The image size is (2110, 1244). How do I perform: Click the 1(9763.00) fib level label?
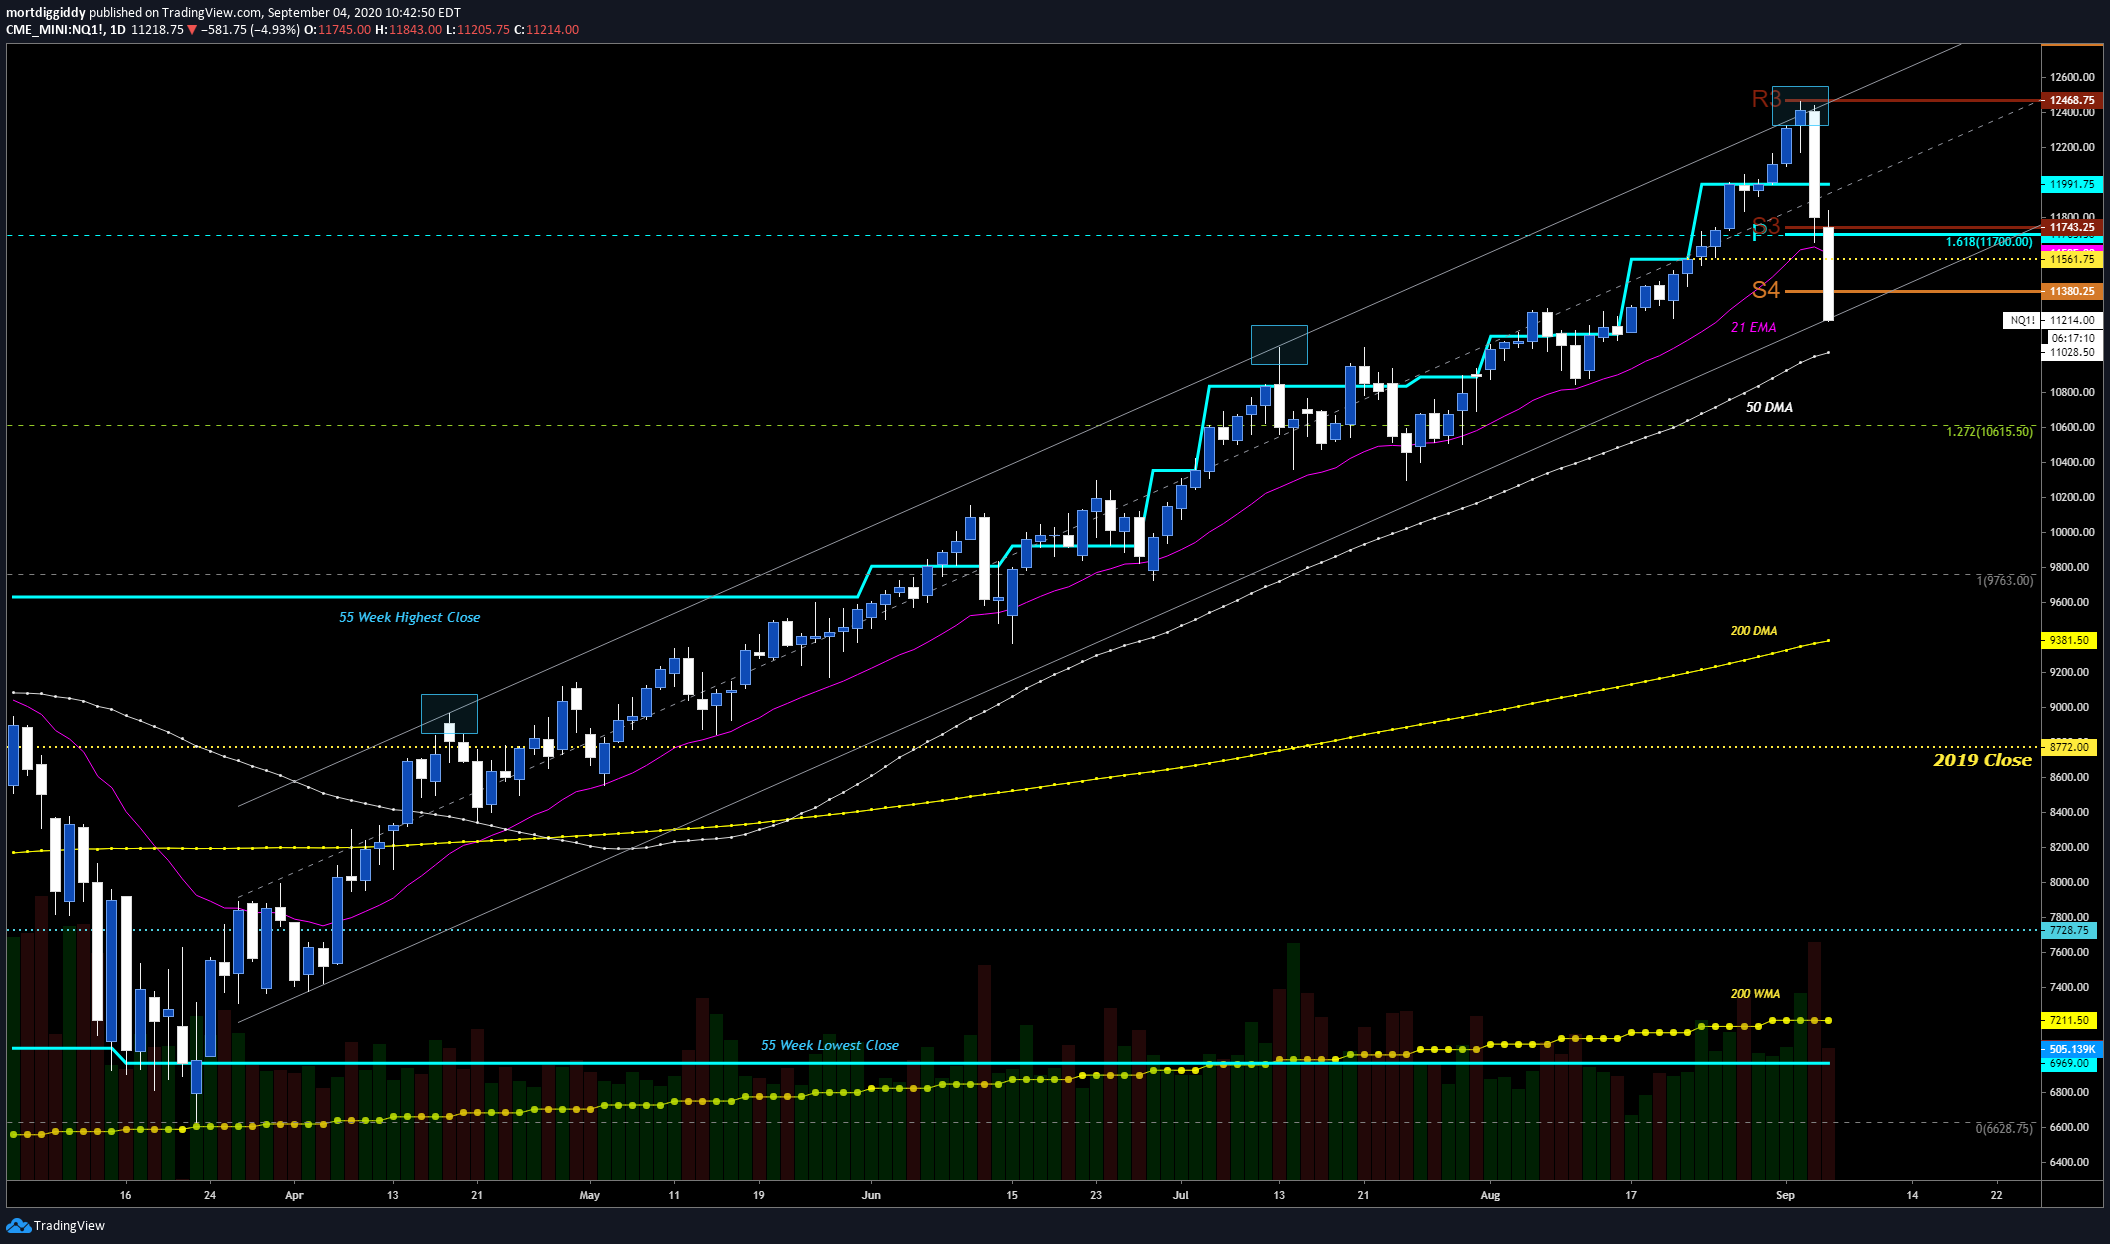2004,581
